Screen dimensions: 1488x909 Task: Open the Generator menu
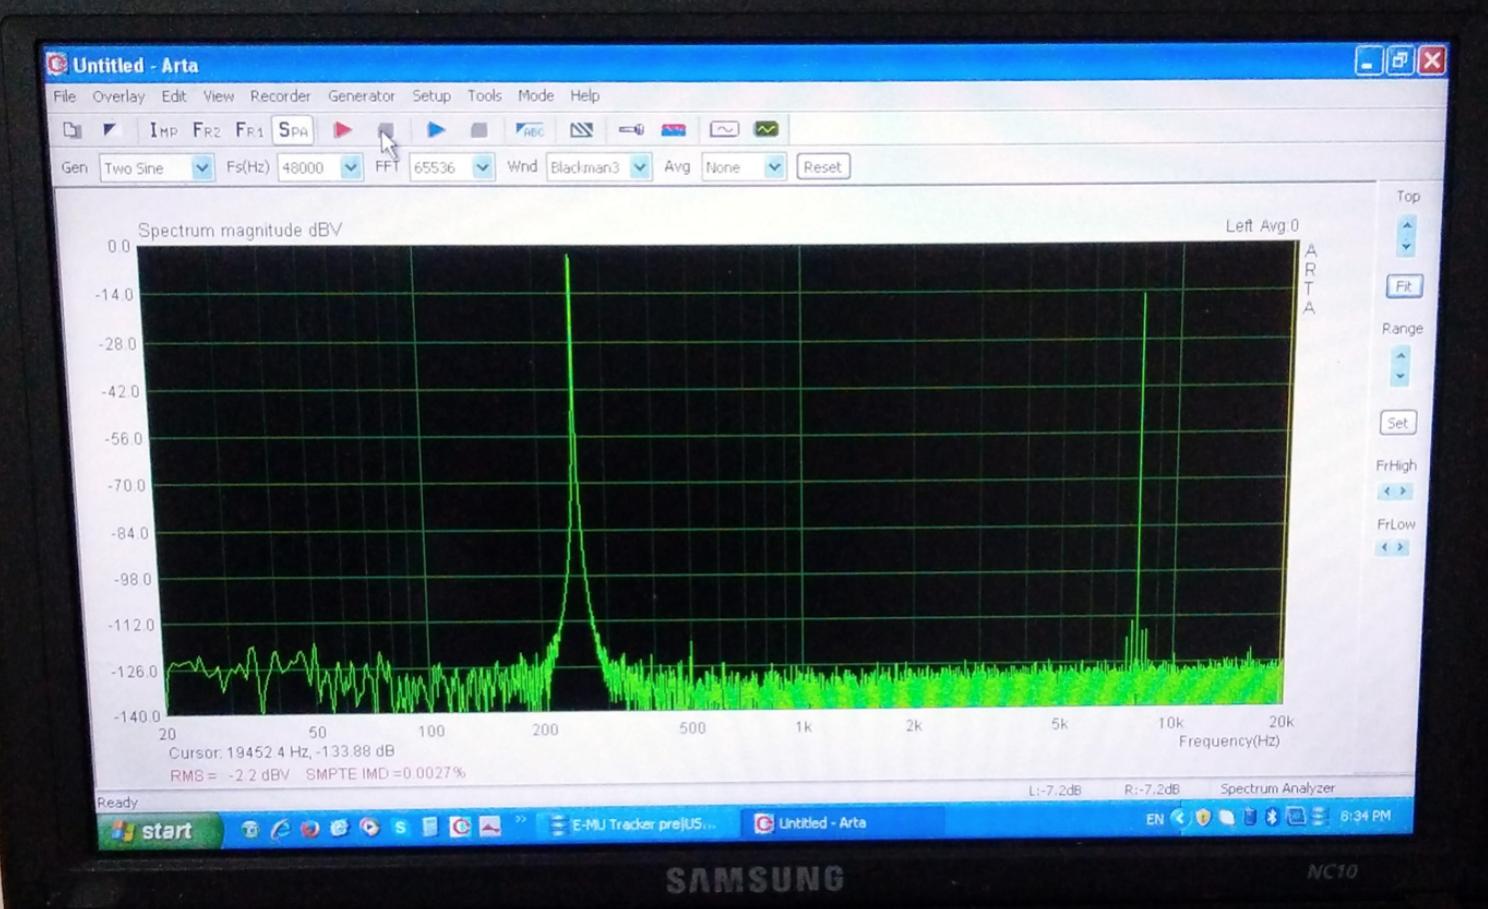click(x=361, y=96)
